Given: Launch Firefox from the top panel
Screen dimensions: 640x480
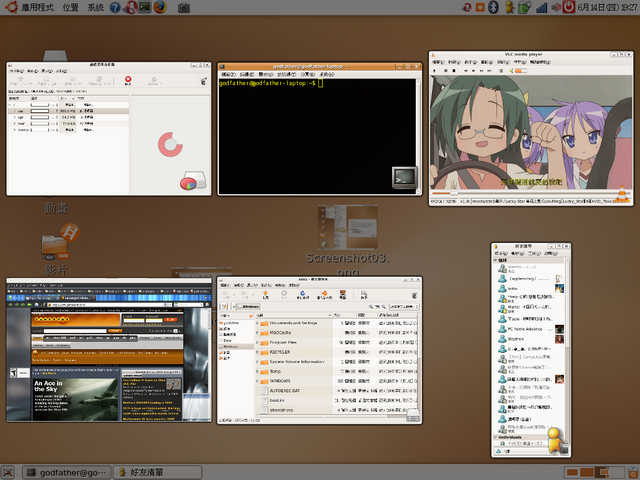Looking at the screenshot, I should pos(160,7).
